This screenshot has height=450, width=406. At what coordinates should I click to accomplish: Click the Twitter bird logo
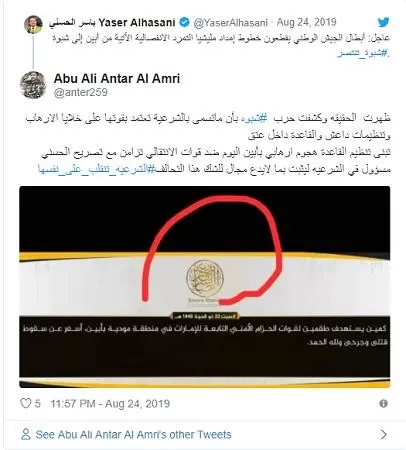[x=383, y=22]
